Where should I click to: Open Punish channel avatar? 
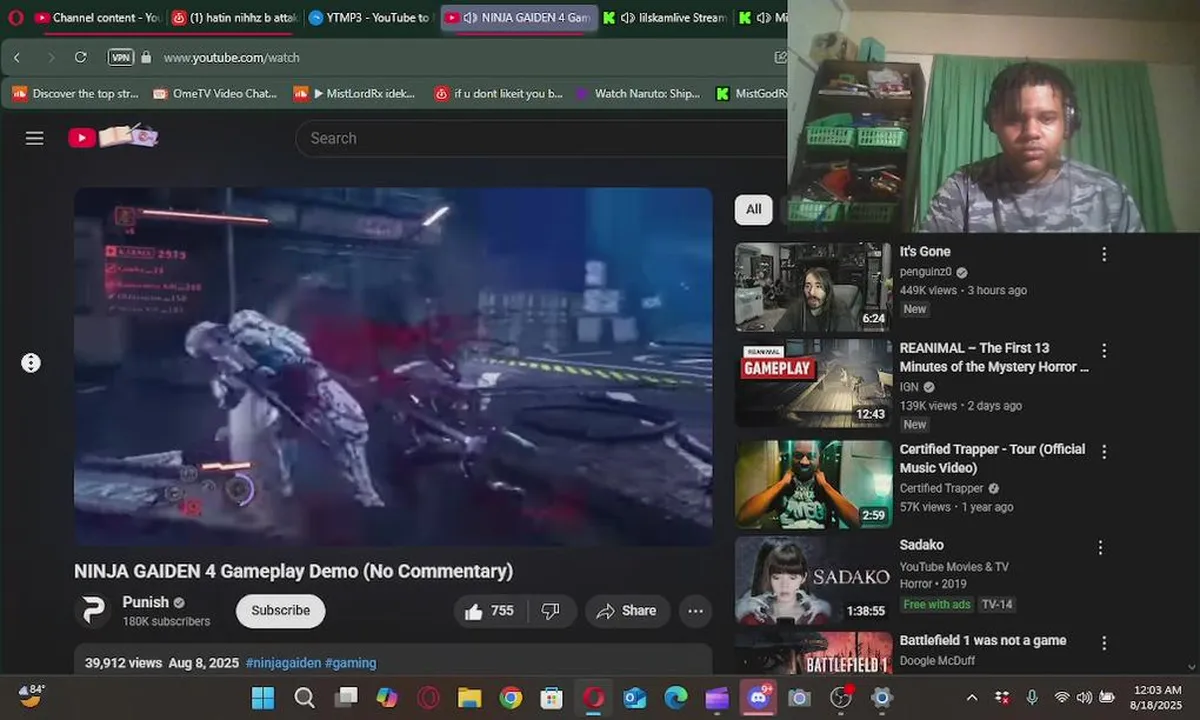pos(94,610)
